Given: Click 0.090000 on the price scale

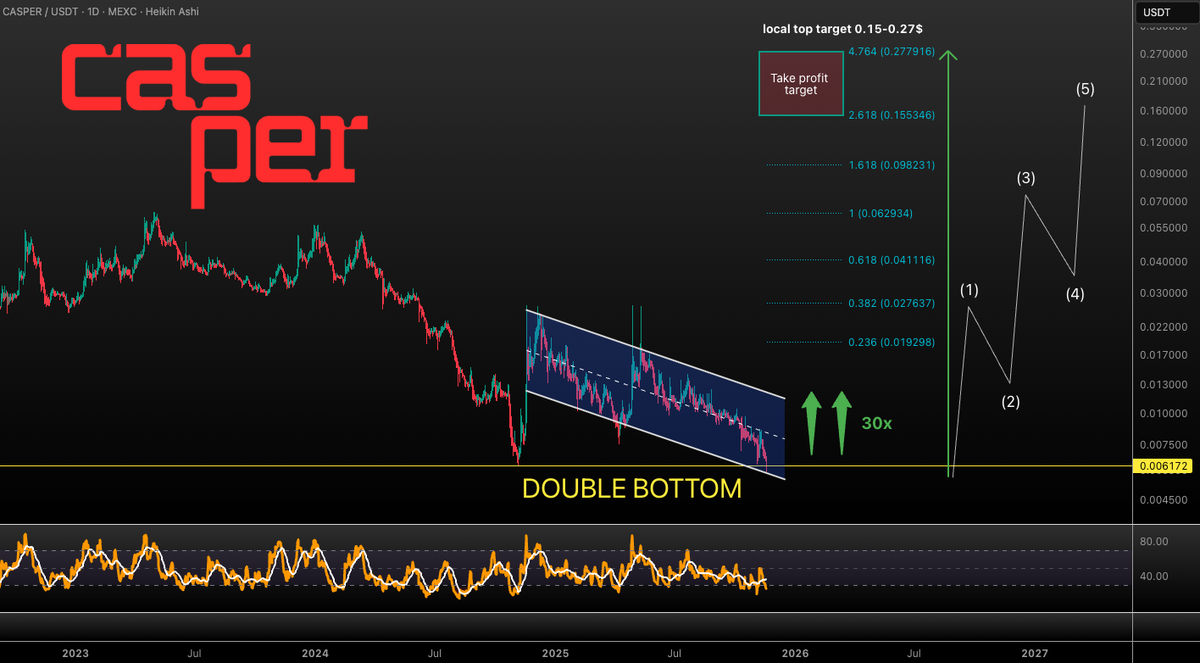Looking at the screenshot, I should [1162, 174].
